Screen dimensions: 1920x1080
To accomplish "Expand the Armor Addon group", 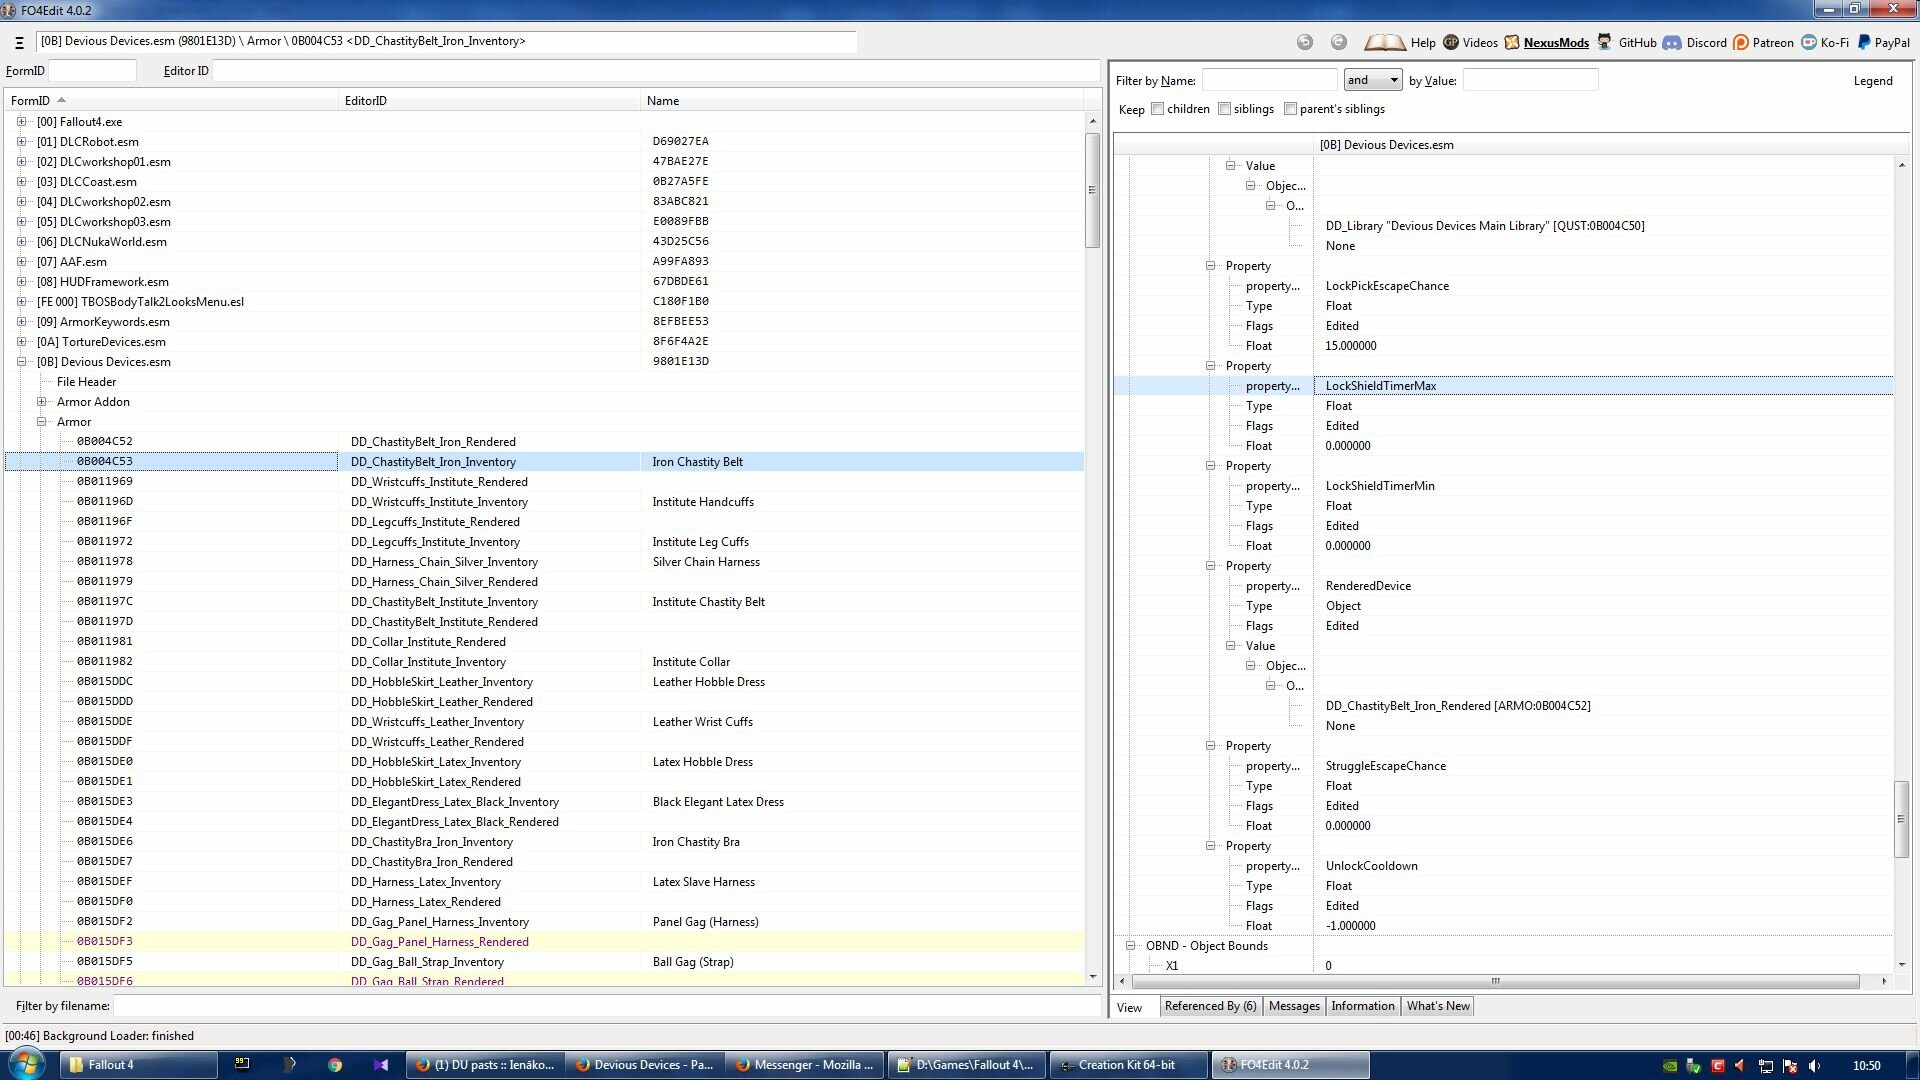I will 42,402.
